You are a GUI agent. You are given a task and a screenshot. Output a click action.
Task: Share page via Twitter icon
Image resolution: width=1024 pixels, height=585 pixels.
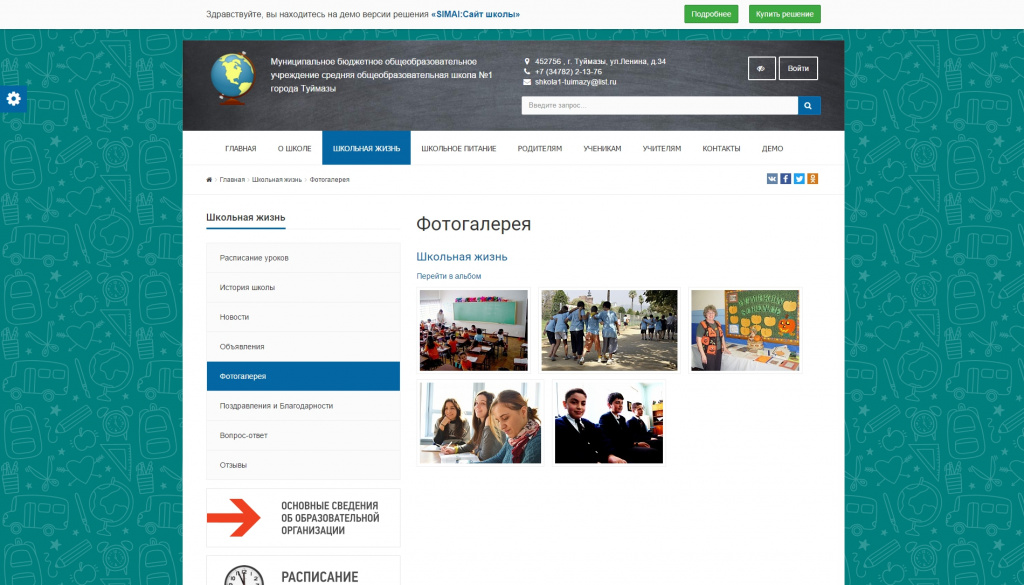pyautogui.click(x=799, y=179)
